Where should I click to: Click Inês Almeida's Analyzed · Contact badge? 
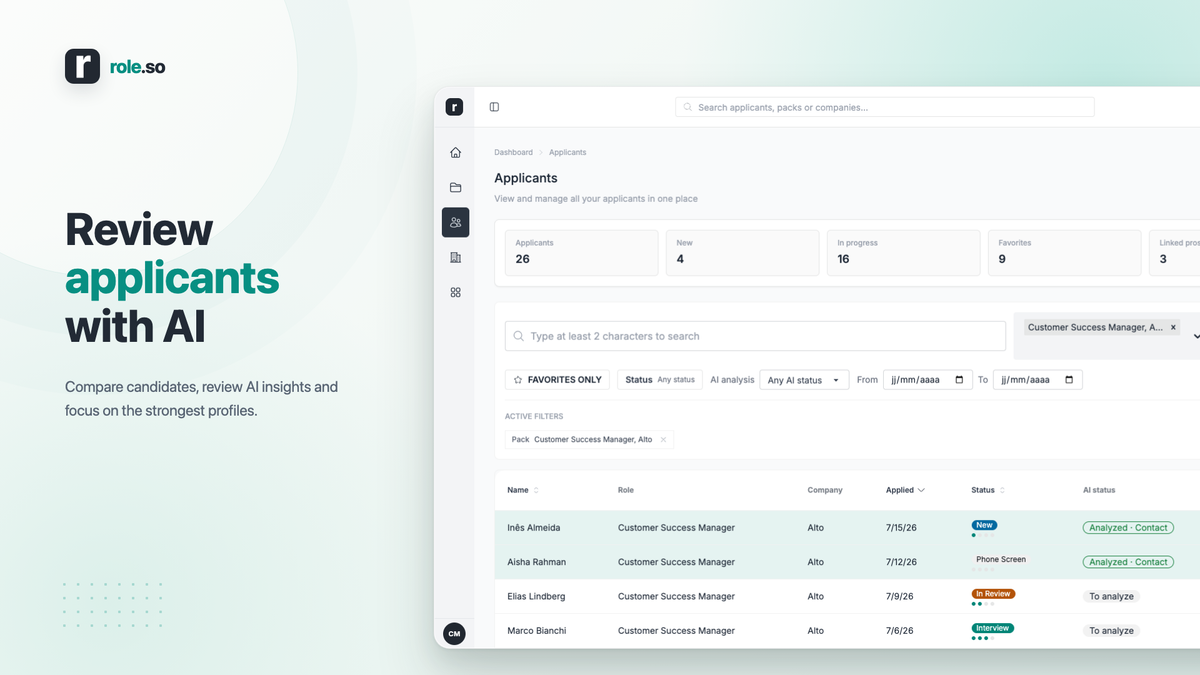pyautogui.click(x=1128, y=527)
